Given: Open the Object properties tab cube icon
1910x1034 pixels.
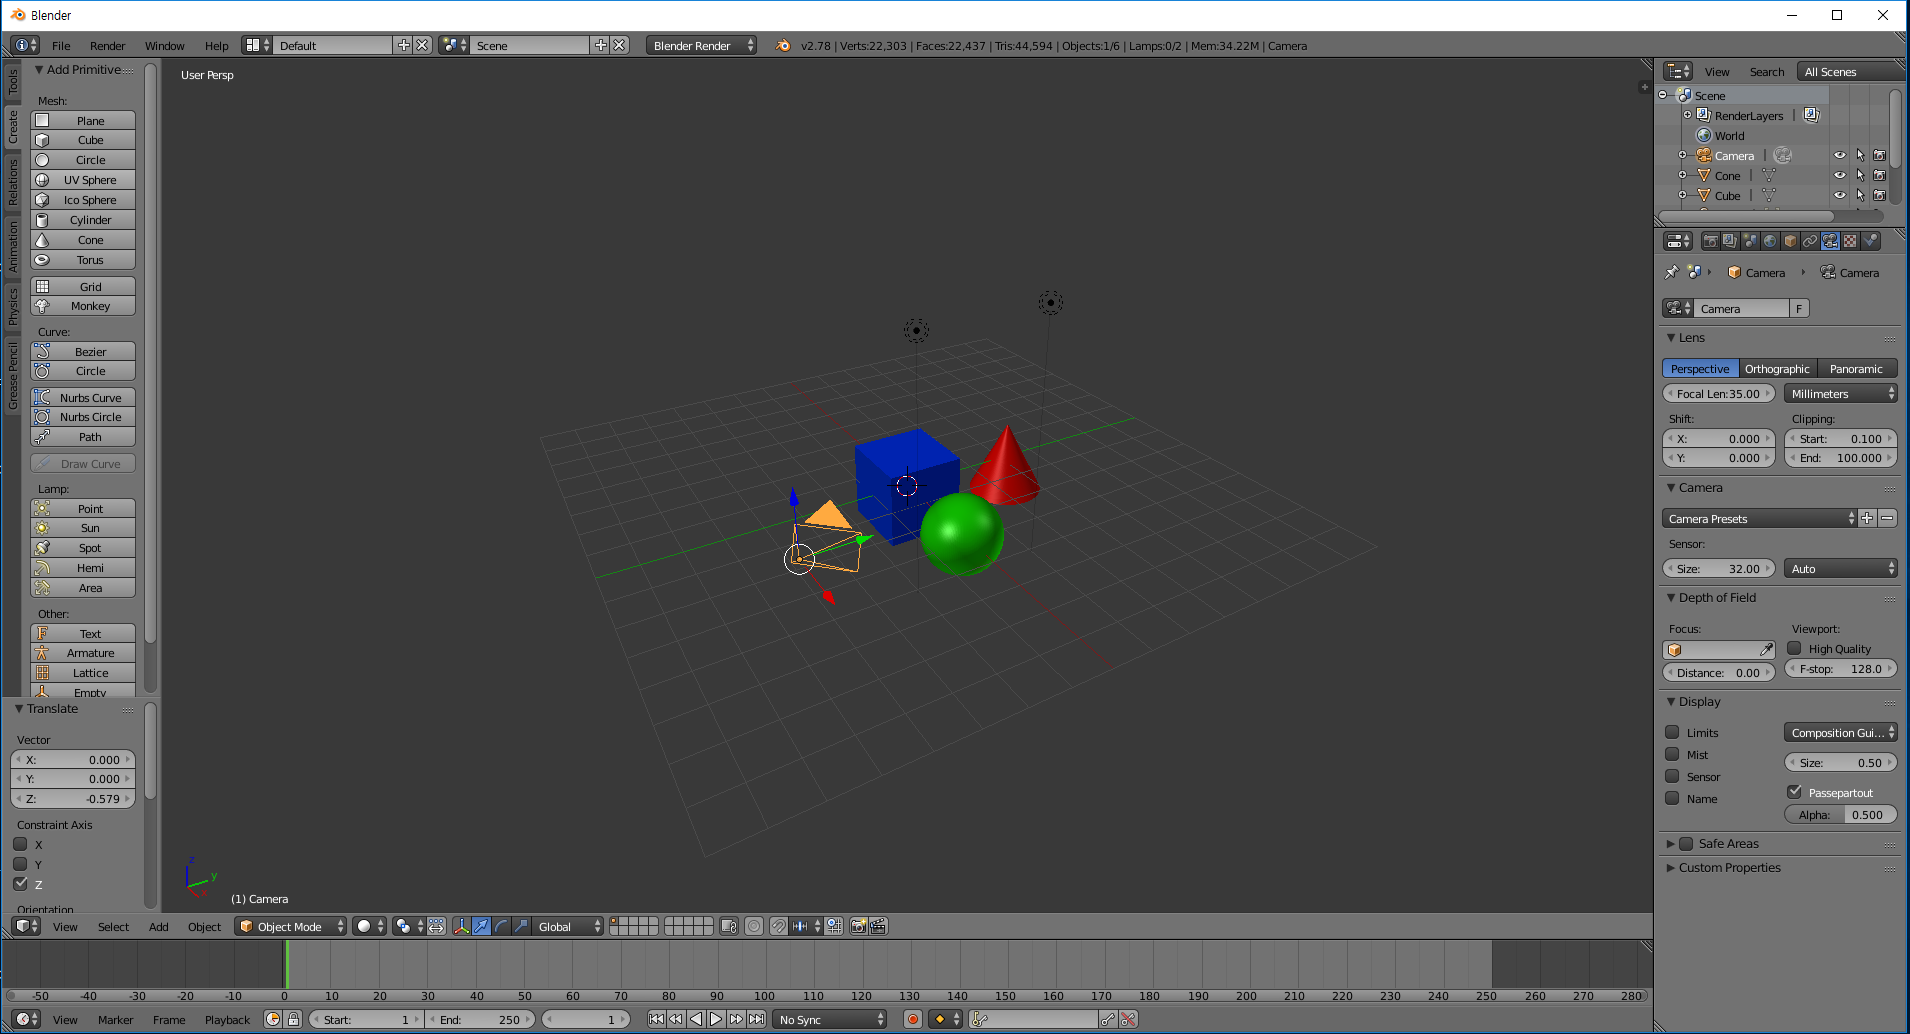Looking at the screenshot, I should point(1790,241).
